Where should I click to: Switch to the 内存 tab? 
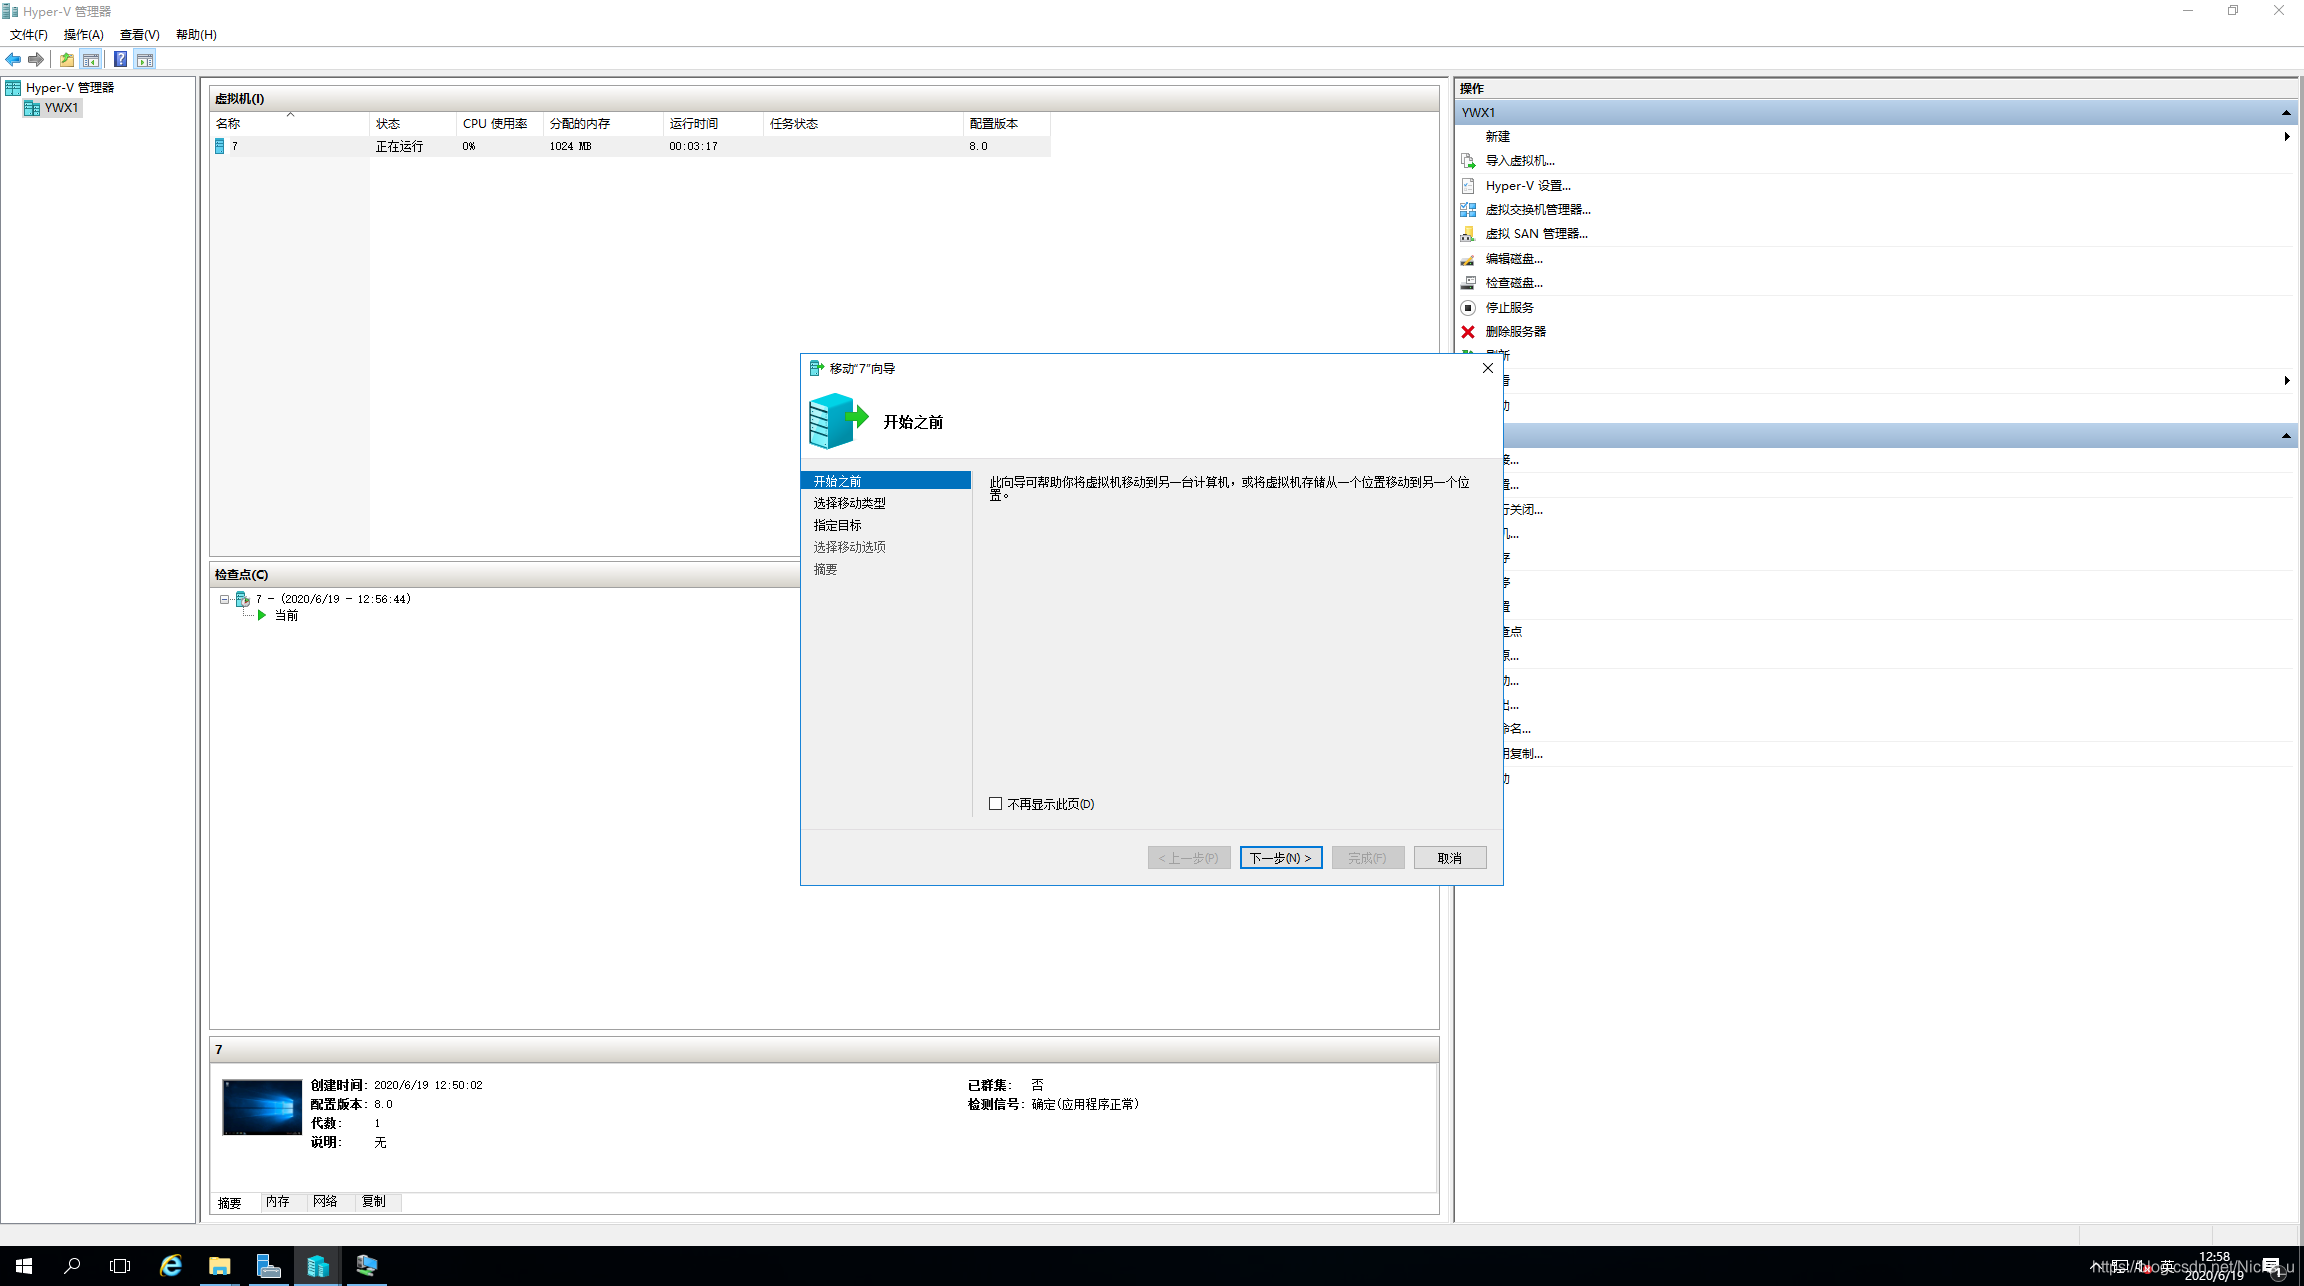tap(277, 1202)
